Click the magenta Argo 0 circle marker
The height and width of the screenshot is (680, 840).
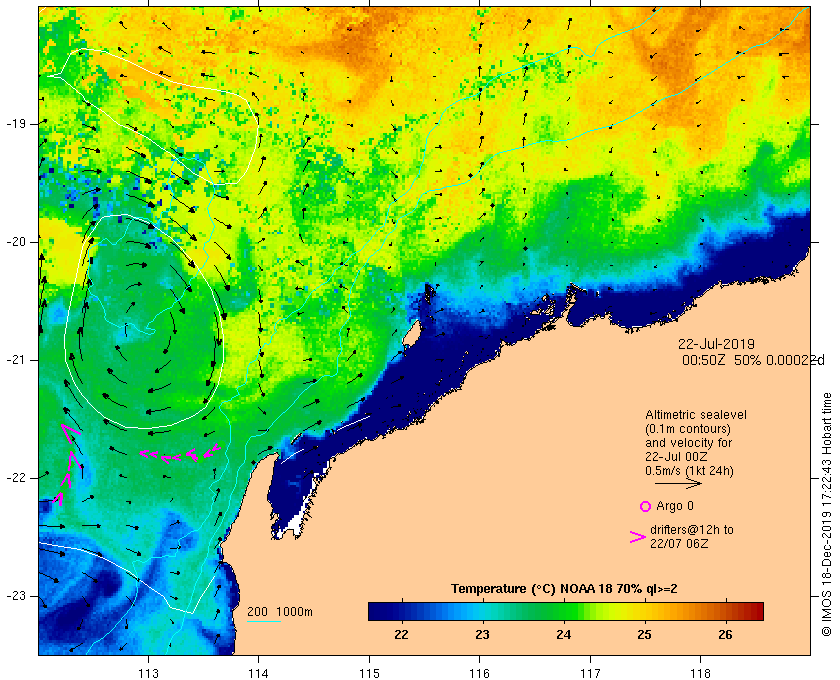pyautogui.click(x=645, y=506)
